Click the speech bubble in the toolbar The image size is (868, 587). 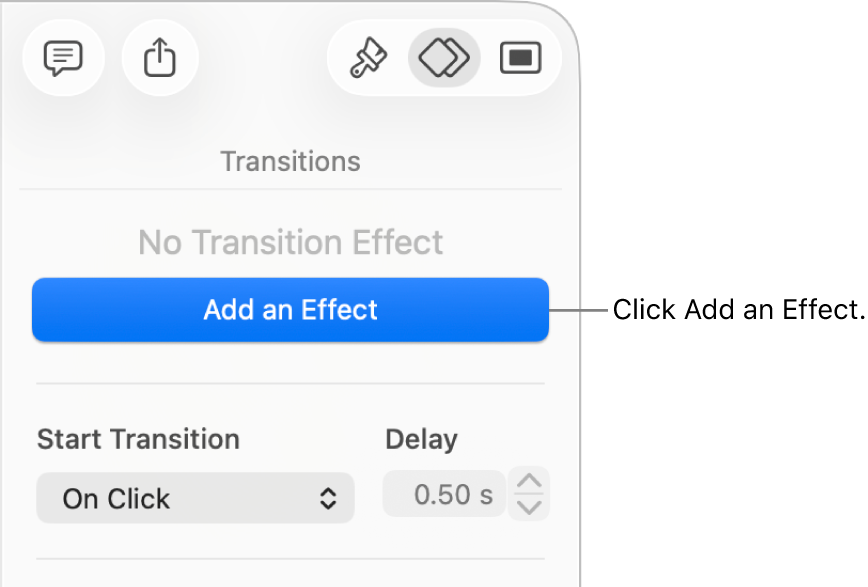63,58
